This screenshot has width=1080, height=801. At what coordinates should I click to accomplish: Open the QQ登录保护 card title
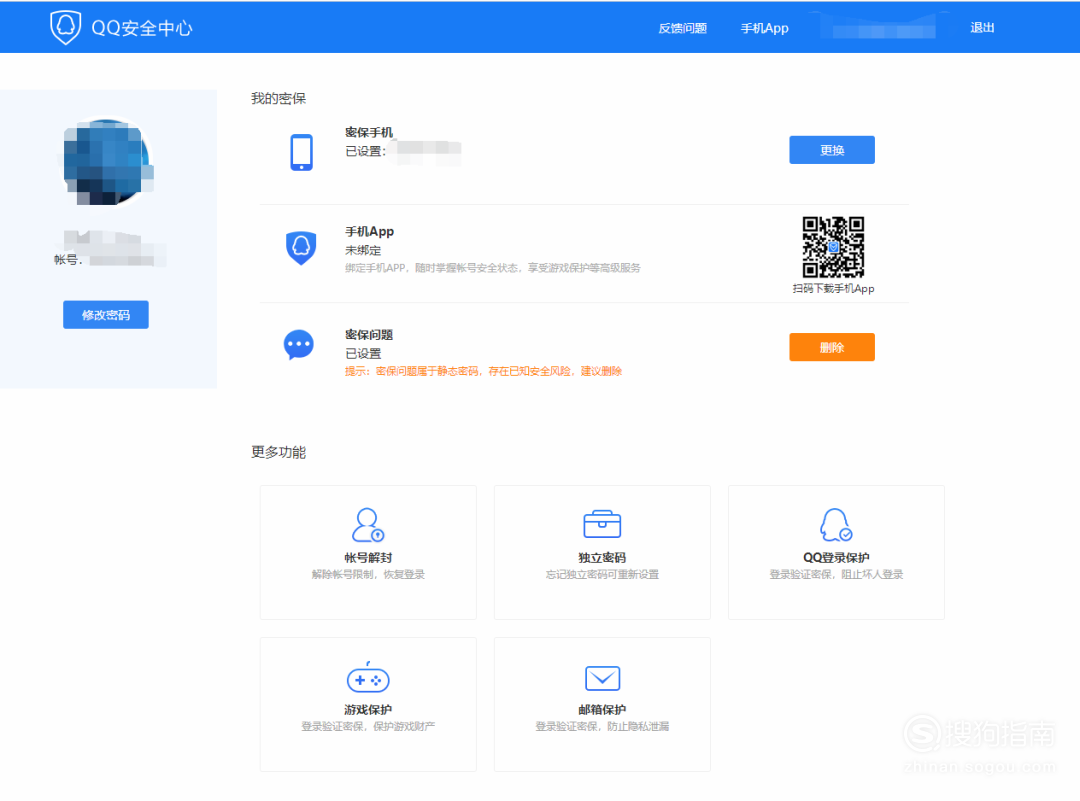(x=836, y=558)
